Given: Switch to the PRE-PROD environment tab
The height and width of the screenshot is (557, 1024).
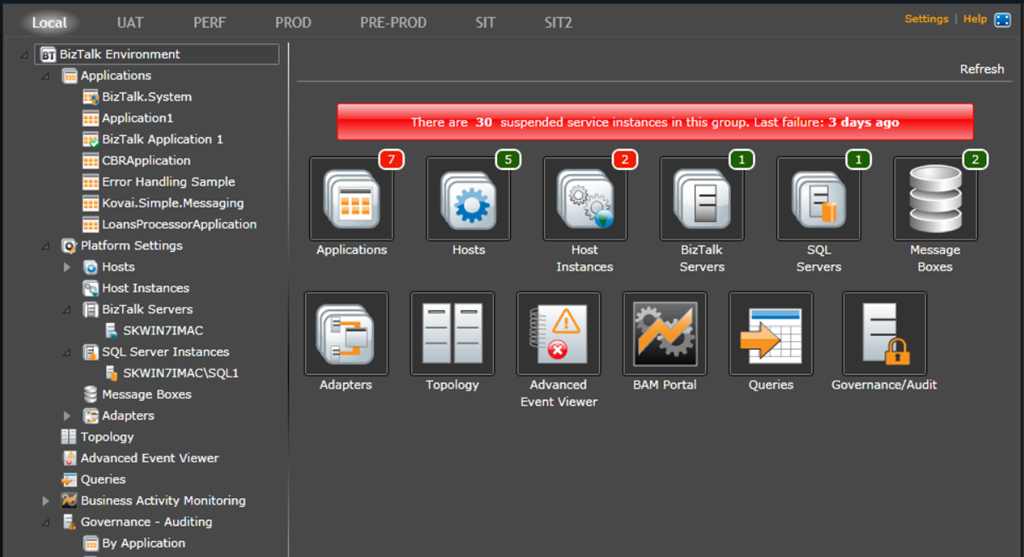Looking at the screenshot, I should [x=393, y=23].
